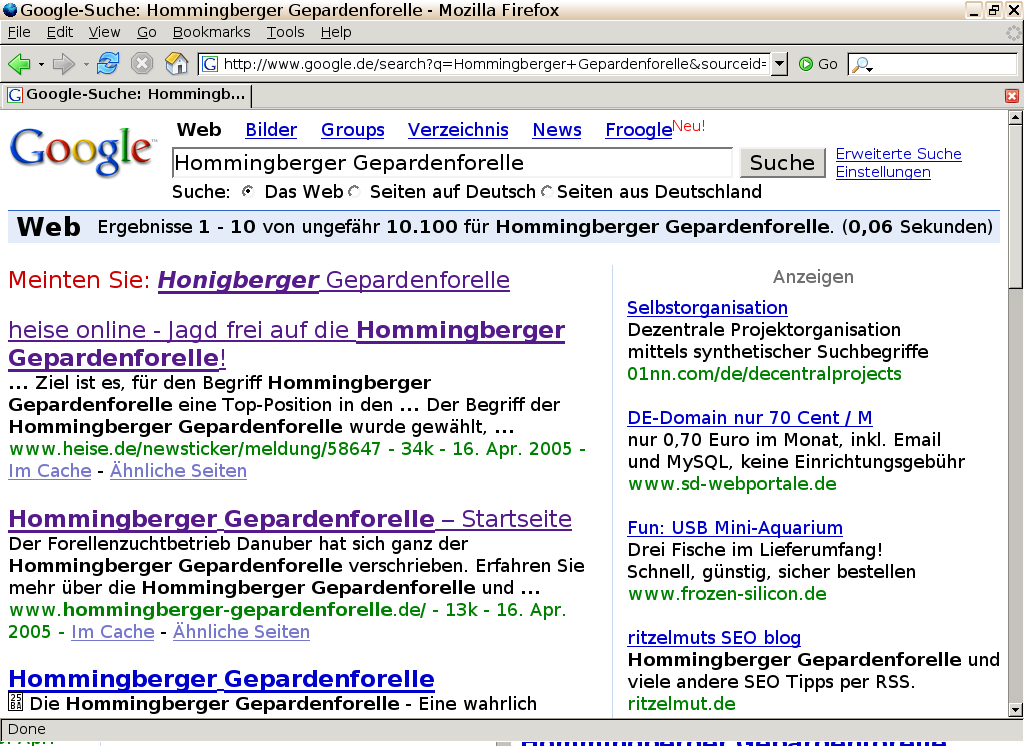Open the Bookmarks menu
Image resolution: width=1024 pixels, height=746 pixels.
click(x=211, y=32)
